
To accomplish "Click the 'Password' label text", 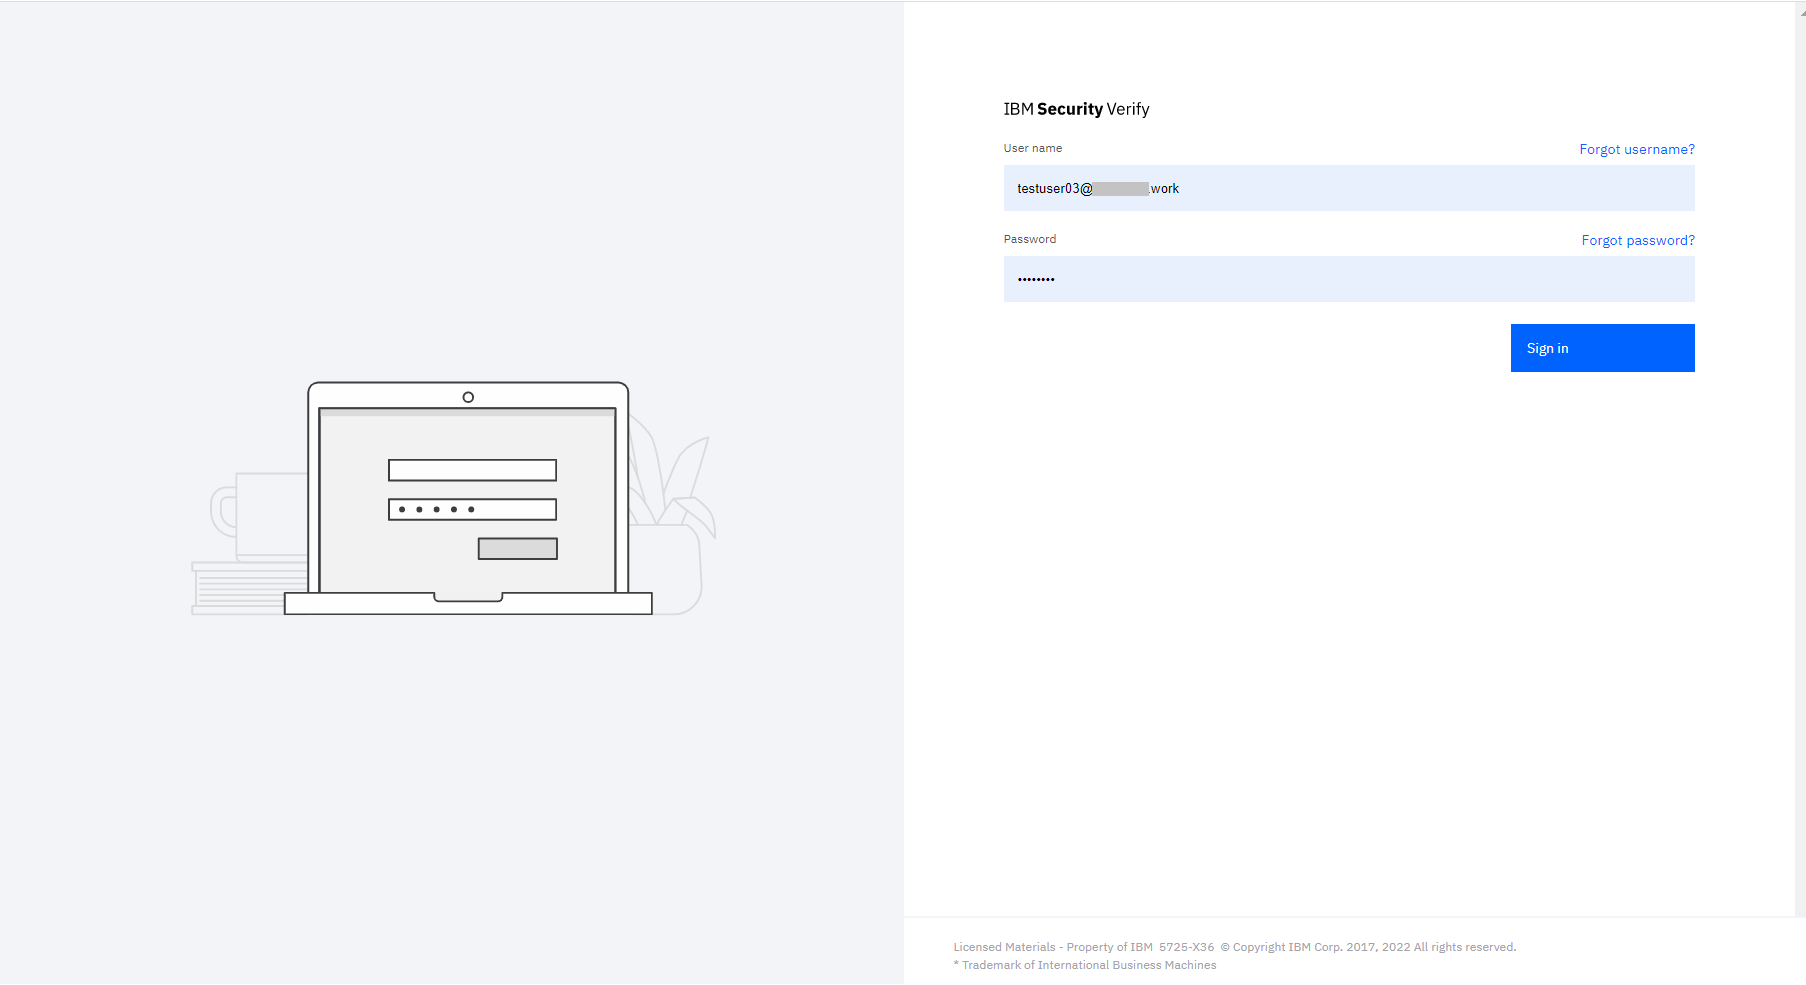I will tap(1030, 239).
